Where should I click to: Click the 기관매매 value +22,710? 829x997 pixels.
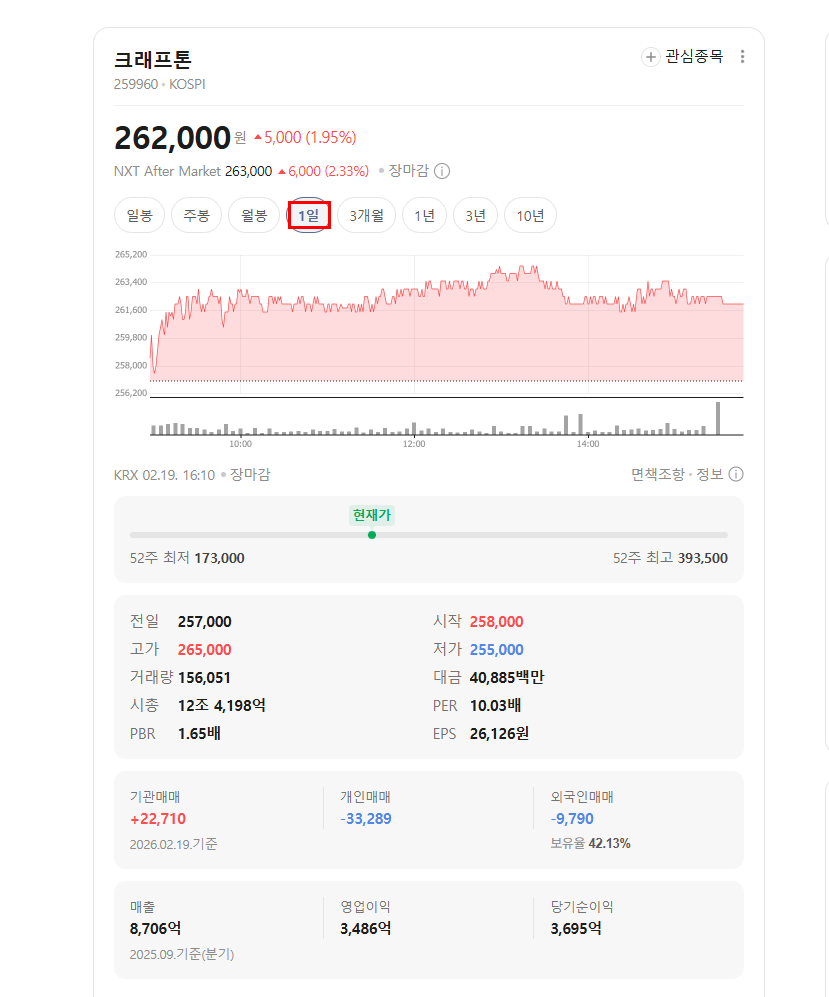pos(158,818)
